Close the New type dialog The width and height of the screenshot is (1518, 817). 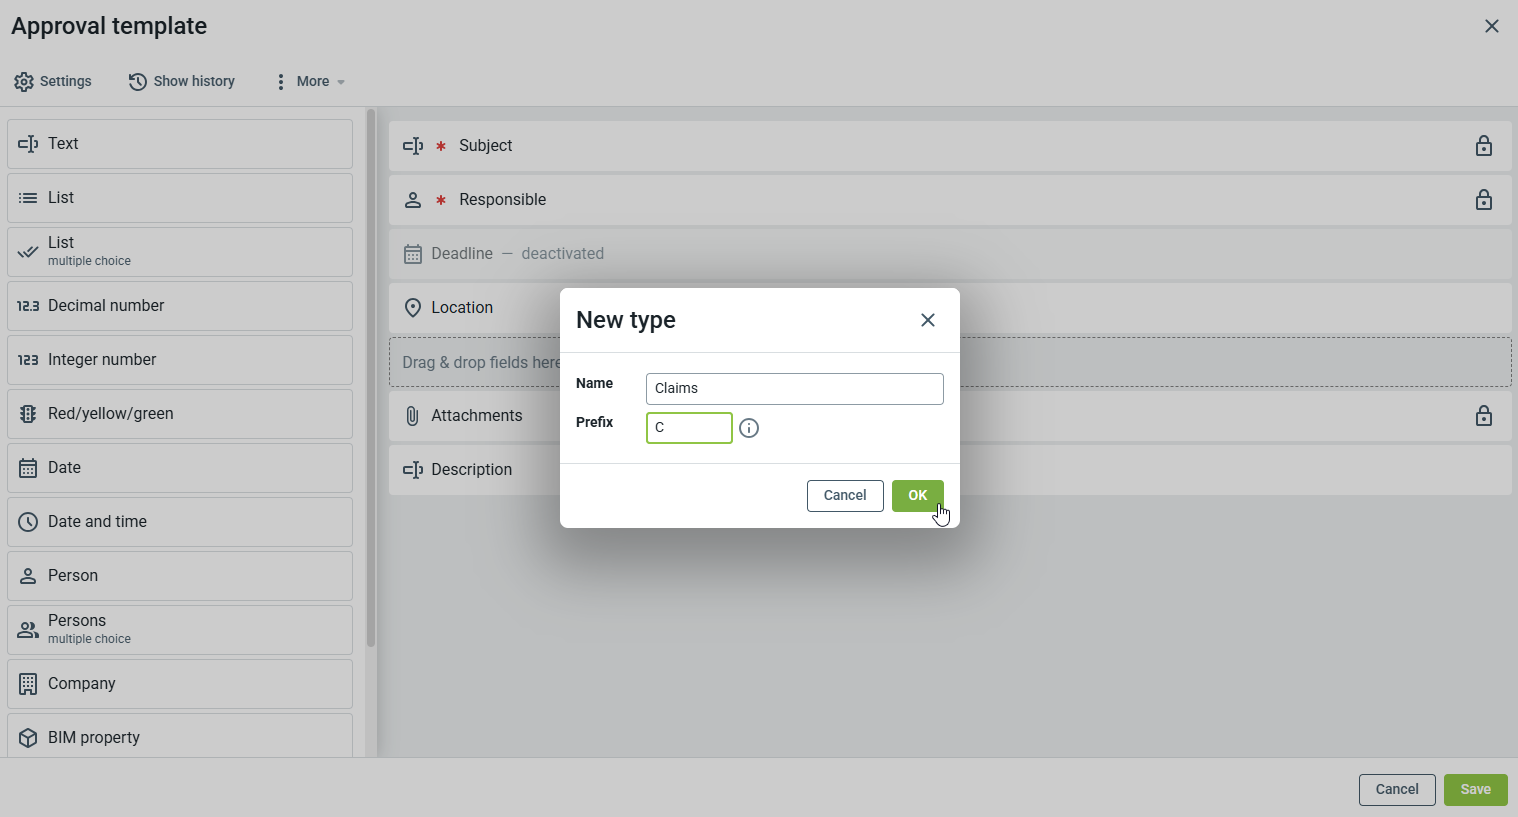928,320
